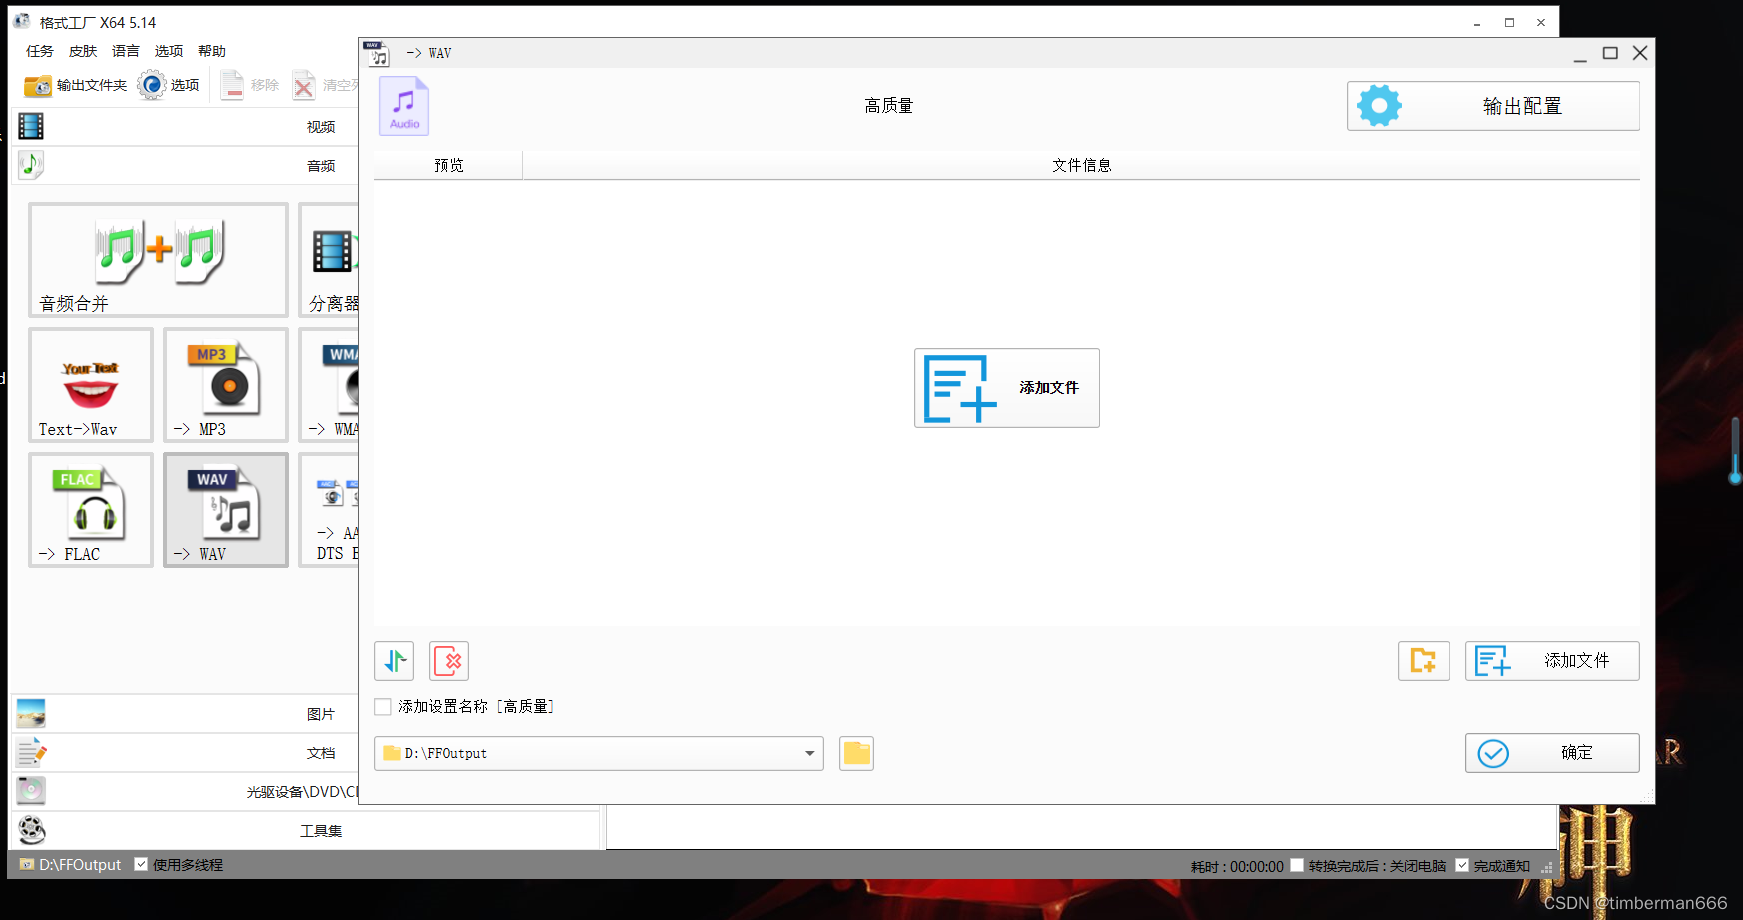Click the 高质量 quality label
The height and width of the screenshot is (920, 1743).
point(889,106)
